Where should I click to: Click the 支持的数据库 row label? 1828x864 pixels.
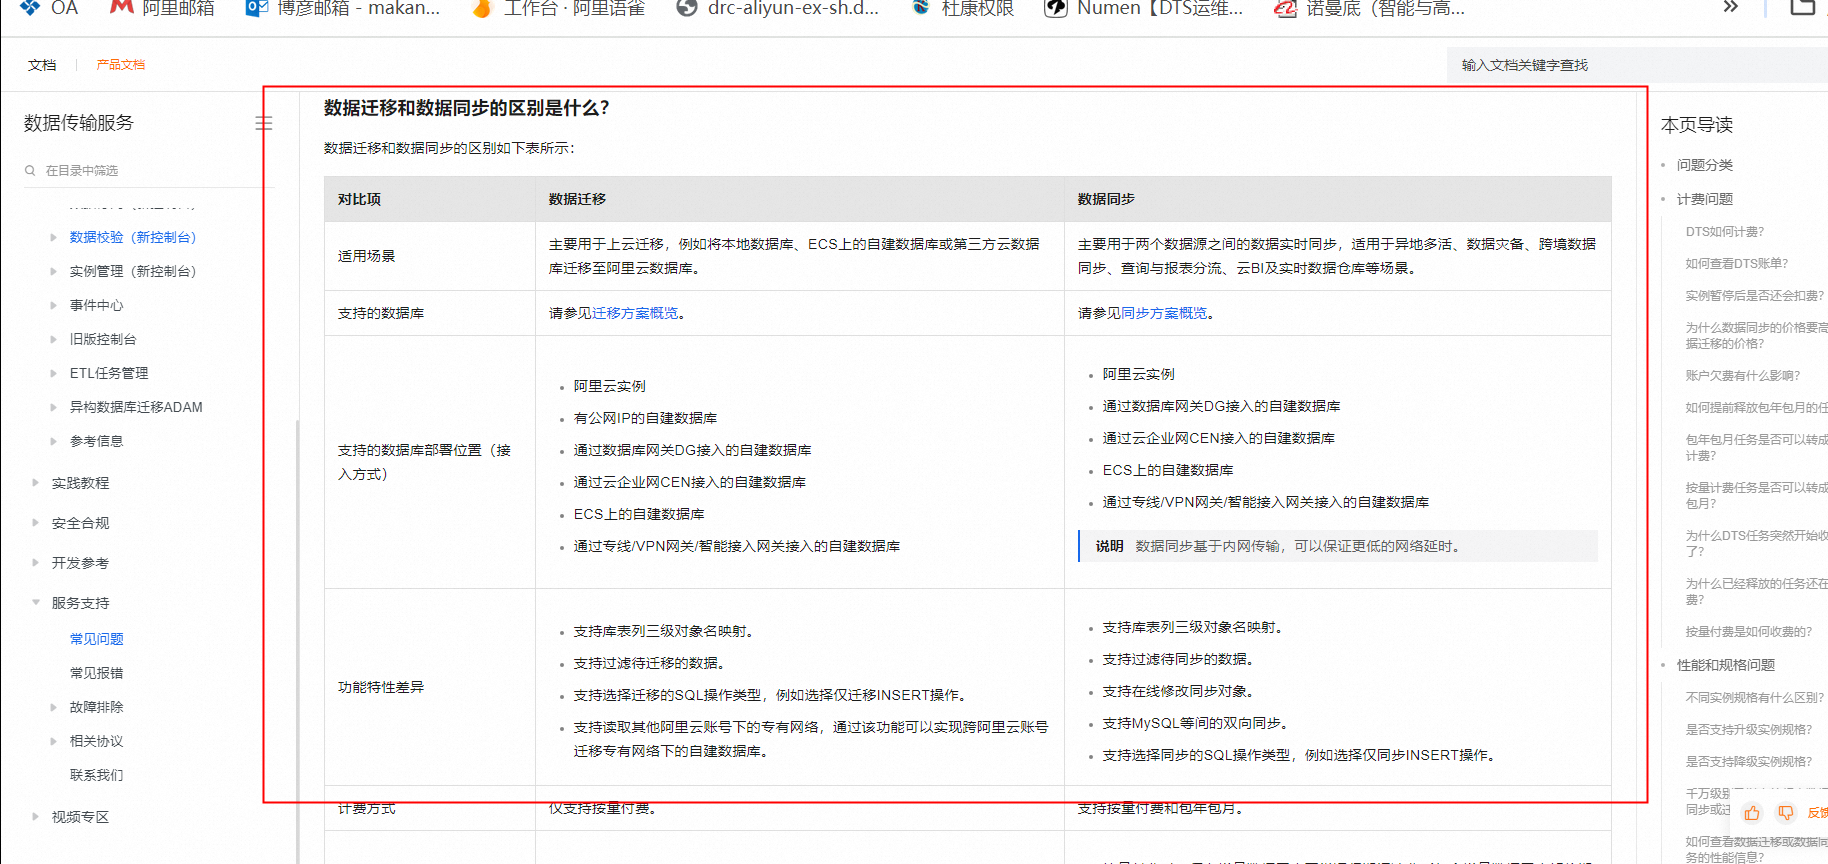(381, 313)
